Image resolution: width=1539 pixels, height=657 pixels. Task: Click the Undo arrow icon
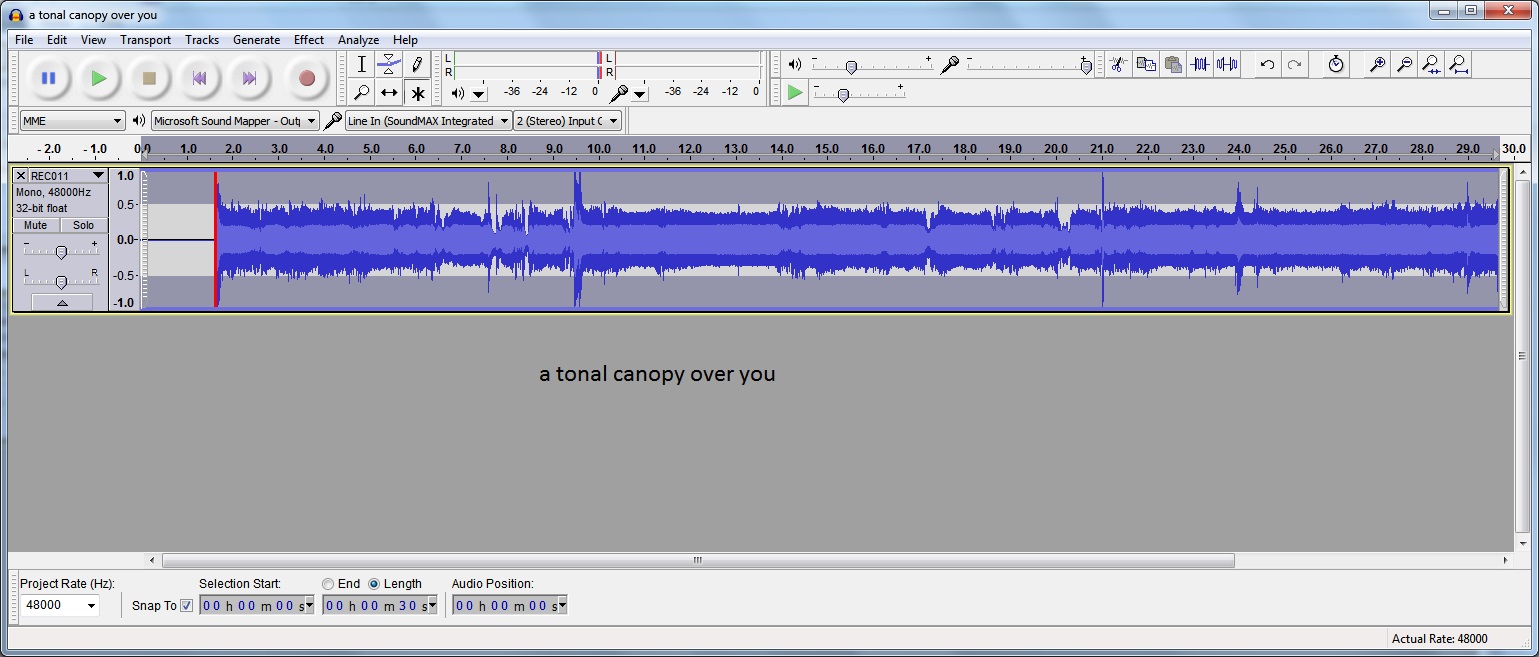[x=1267, y=64]
